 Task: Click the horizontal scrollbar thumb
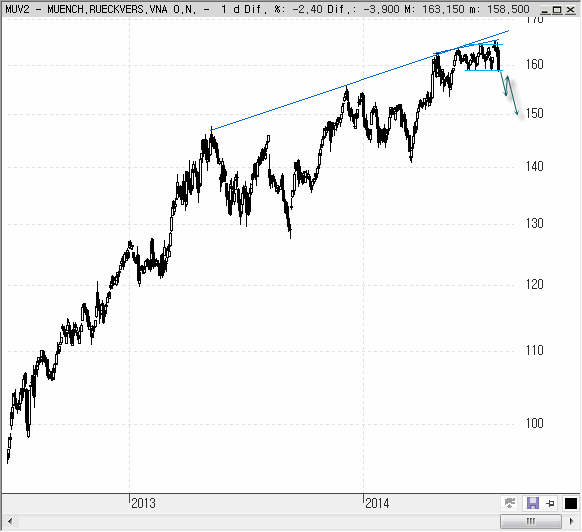click(531, 522)
